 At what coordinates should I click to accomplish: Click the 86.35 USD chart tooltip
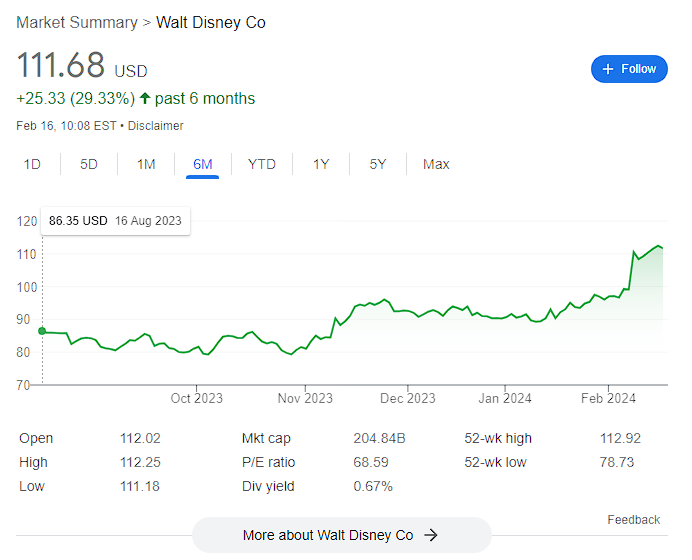[115, 221]
